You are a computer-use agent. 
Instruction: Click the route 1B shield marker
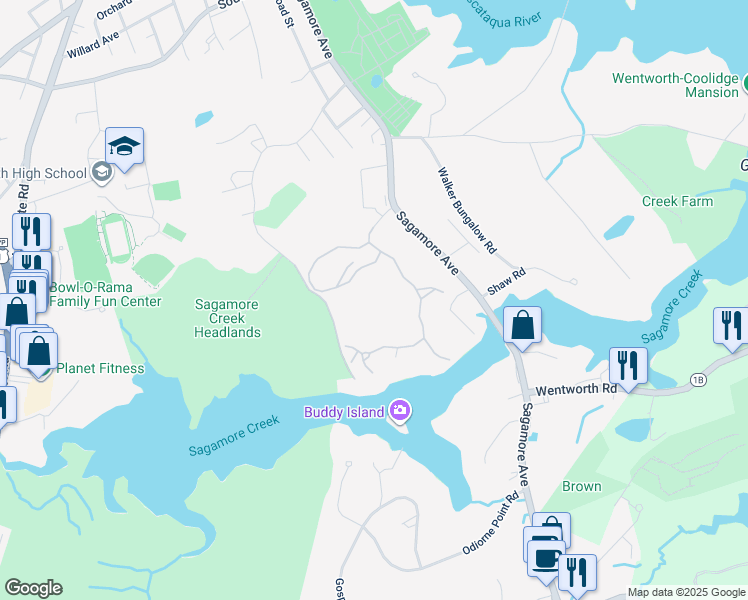[698, 380]
